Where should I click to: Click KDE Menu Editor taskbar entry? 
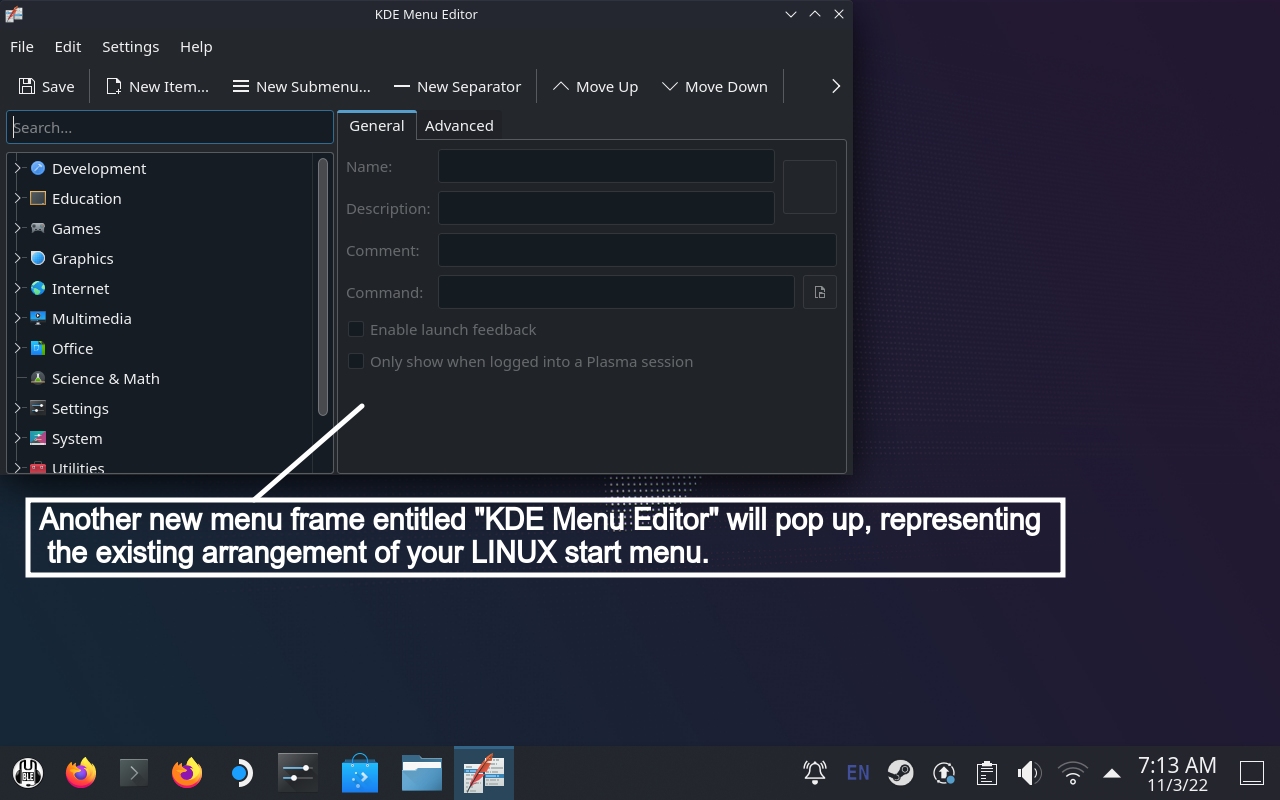[484, 772]
